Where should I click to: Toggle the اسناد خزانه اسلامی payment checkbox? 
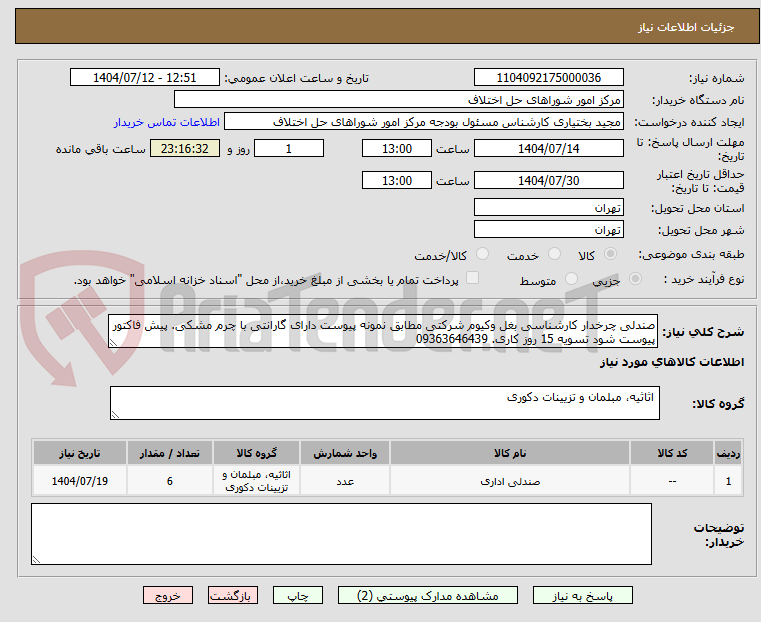click(x=472, y=278)
